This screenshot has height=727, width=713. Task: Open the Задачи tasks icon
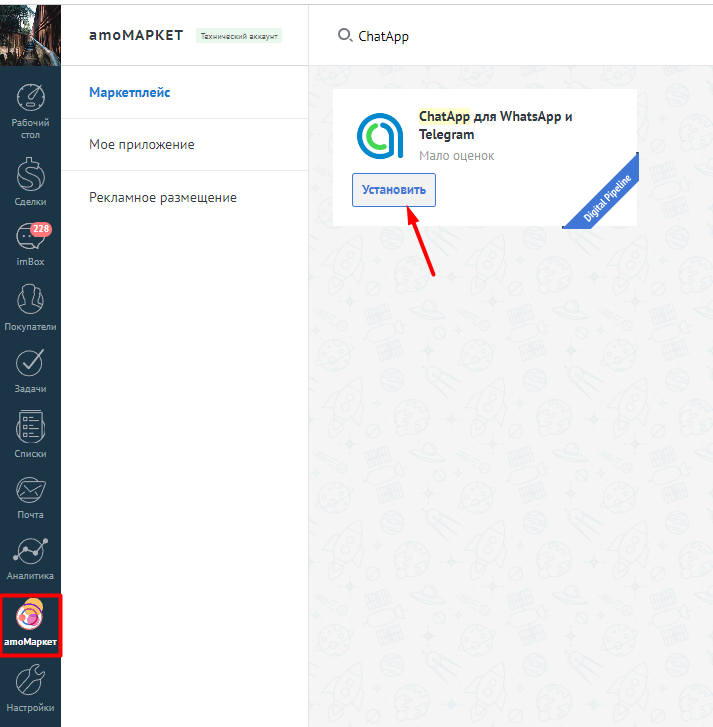30,368
